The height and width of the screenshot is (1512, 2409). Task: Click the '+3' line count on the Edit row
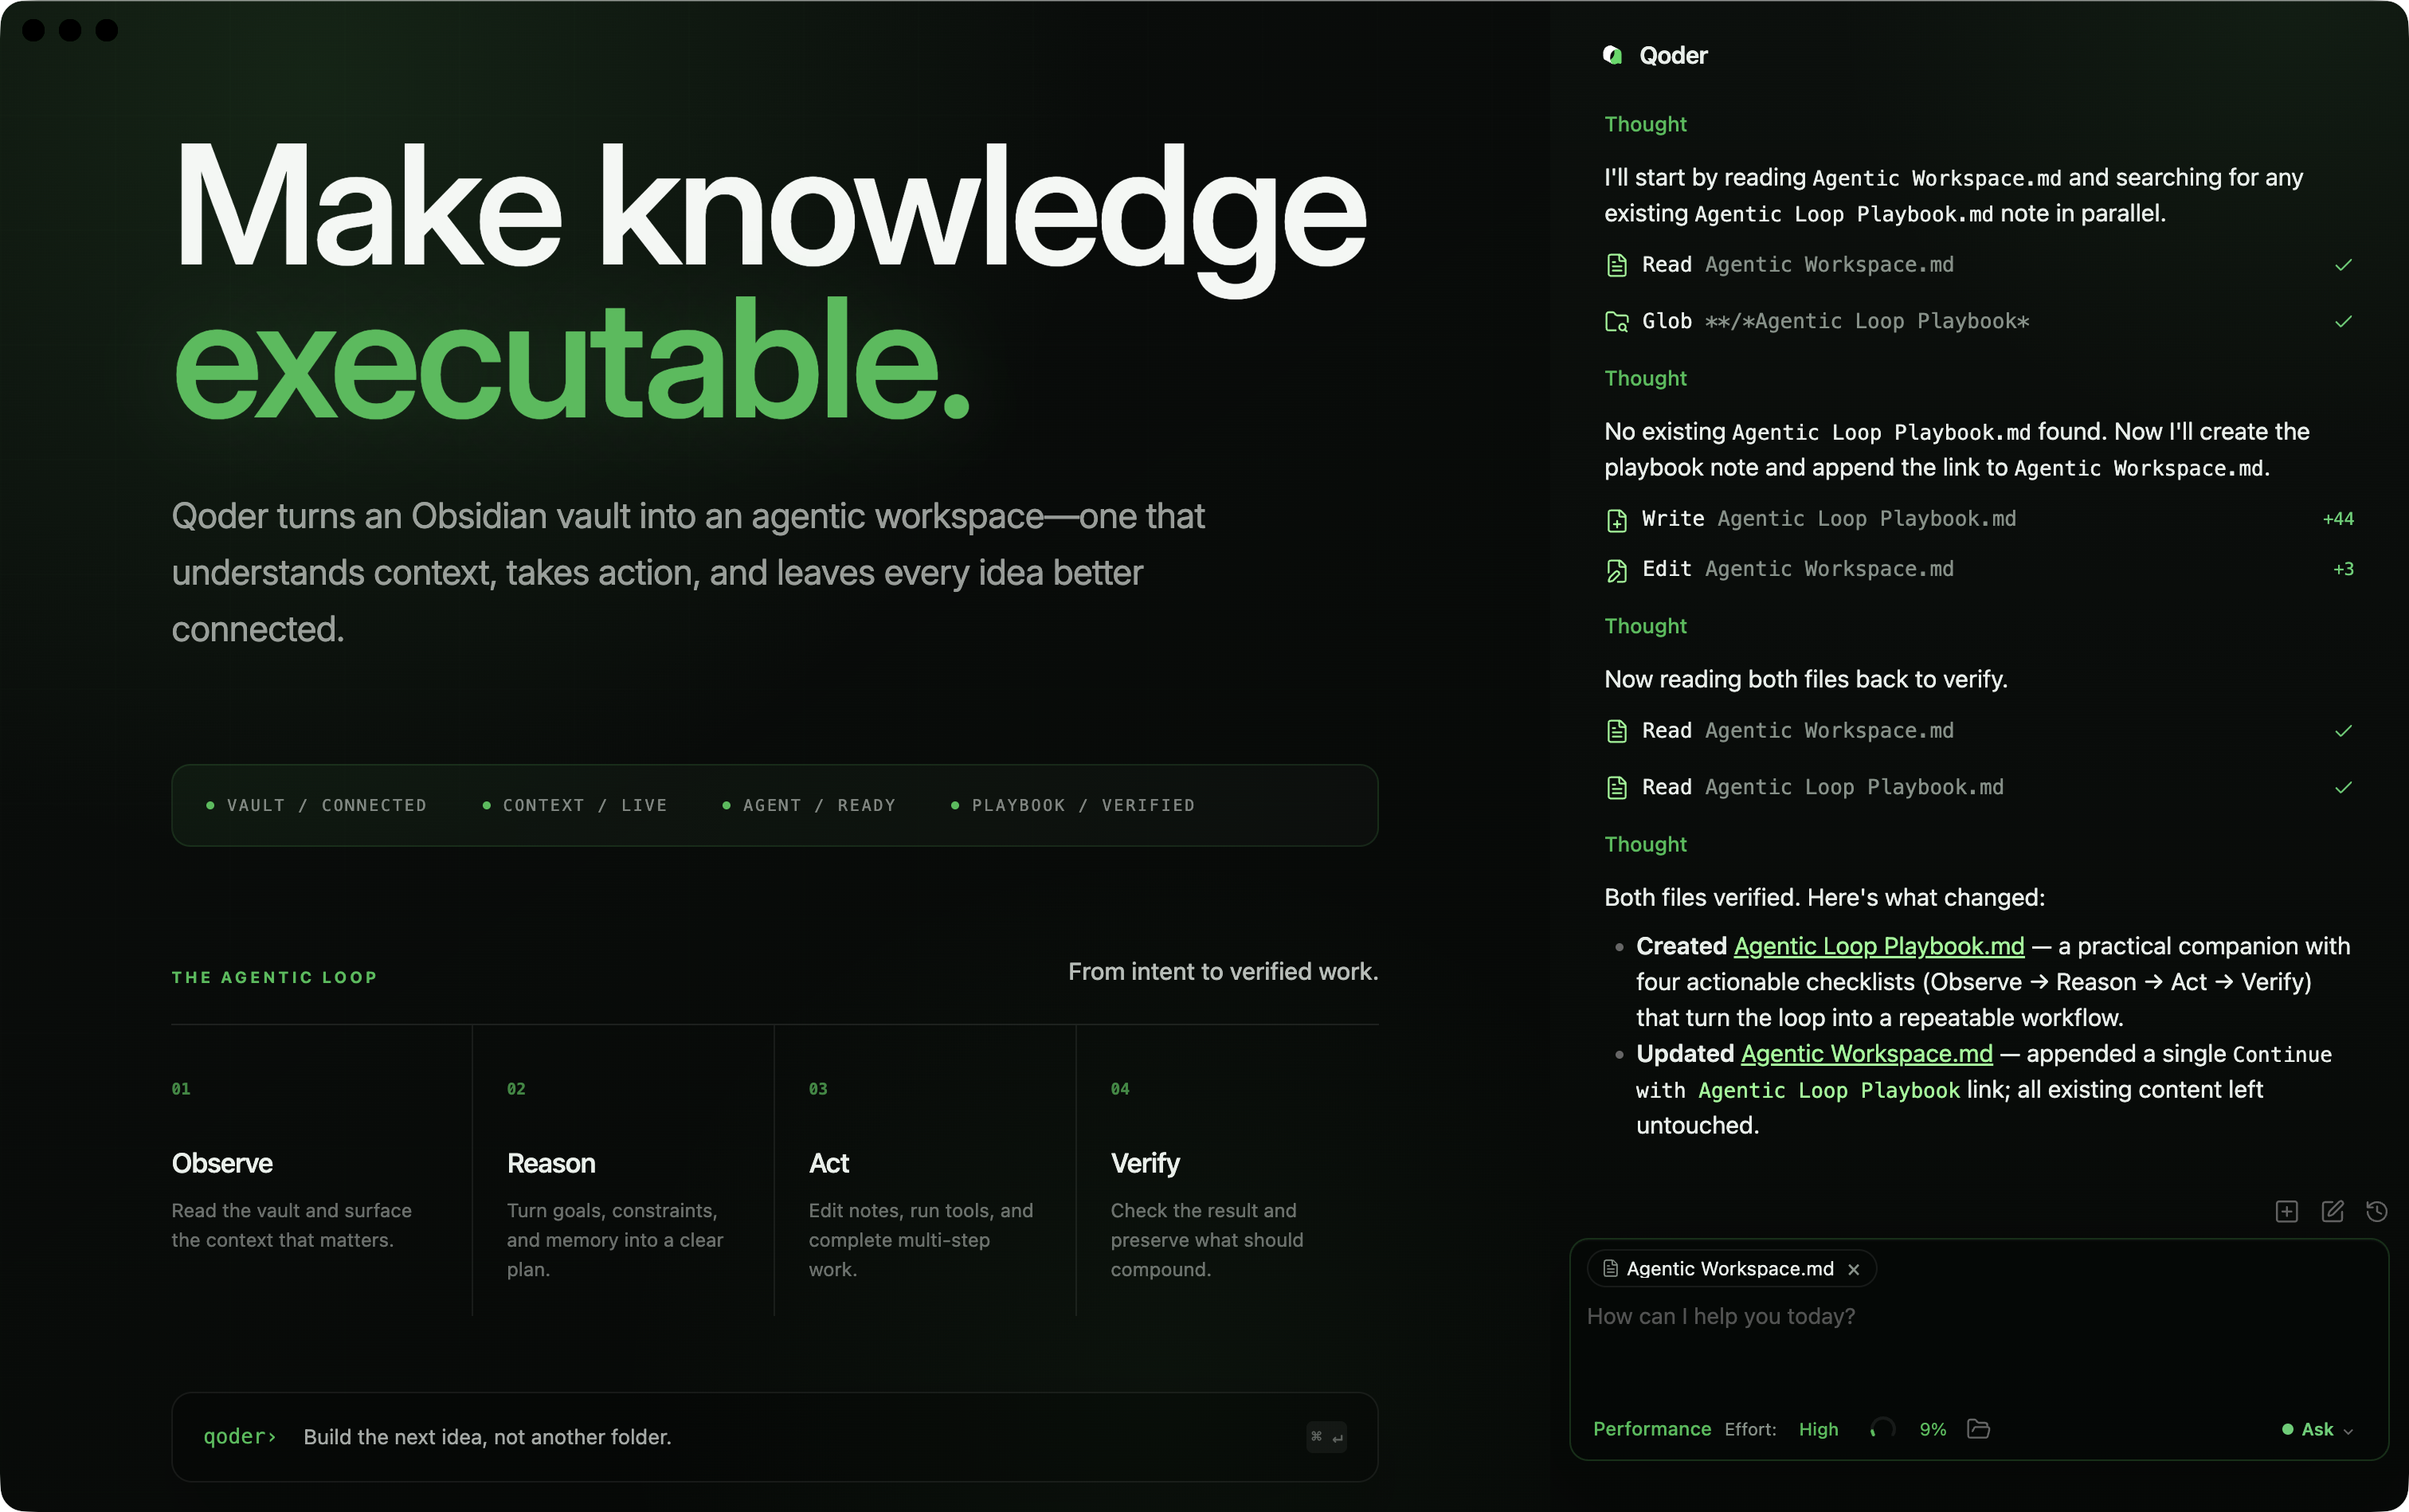point(2343,570)
